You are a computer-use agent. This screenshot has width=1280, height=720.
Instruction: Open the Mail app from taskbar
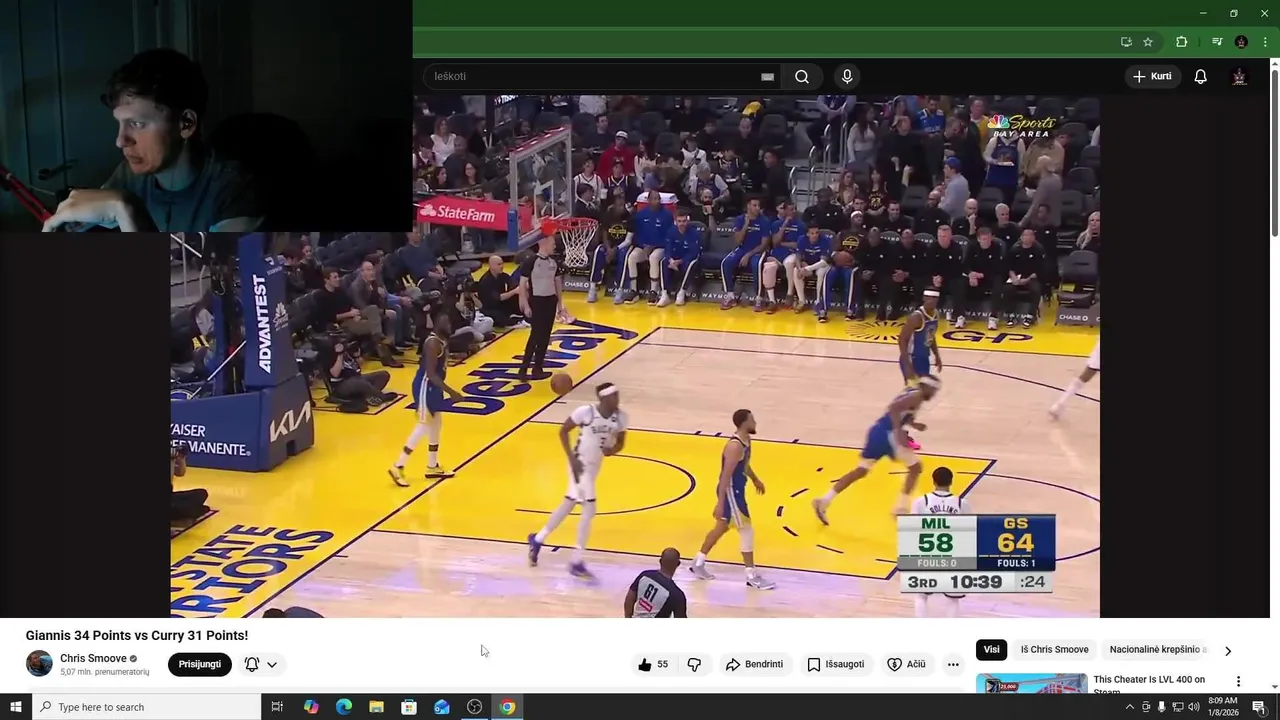pyautogui.click(x=441, y=707)
